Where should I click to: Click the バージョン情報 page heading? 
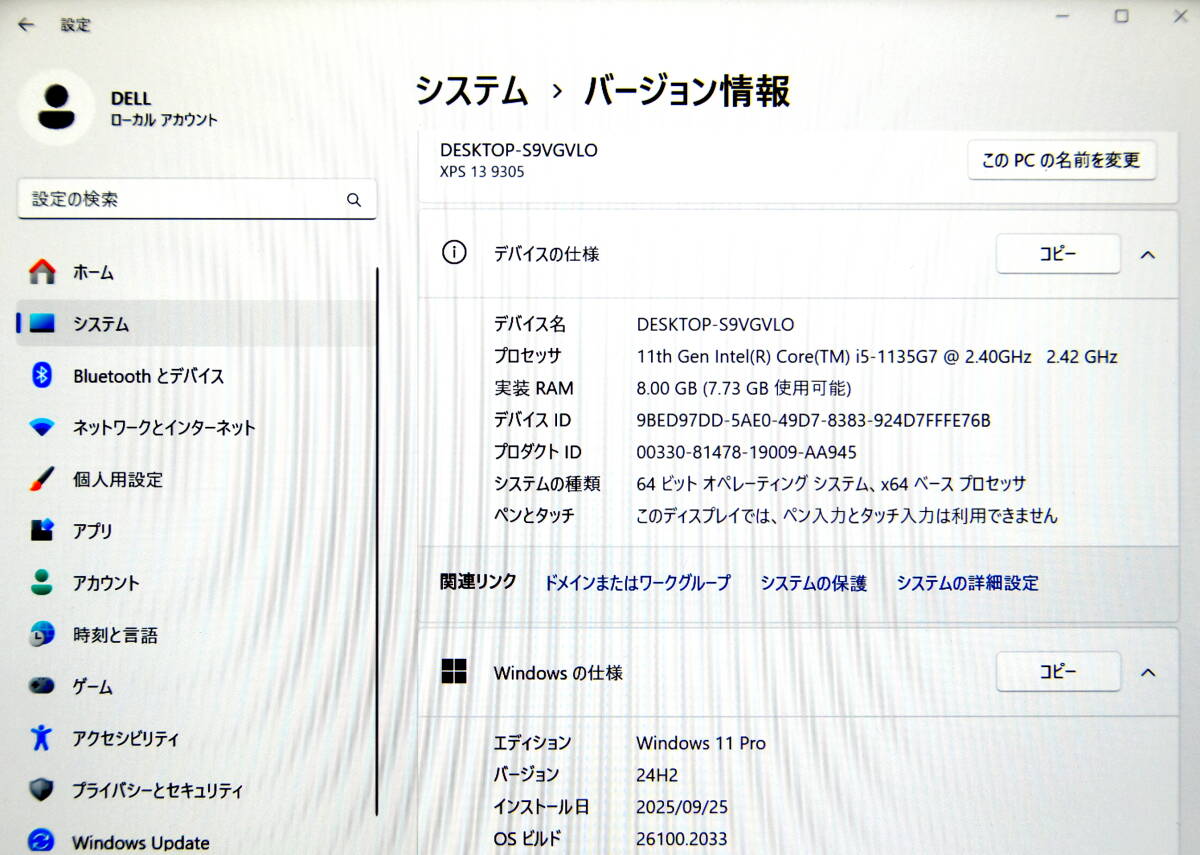688,91
